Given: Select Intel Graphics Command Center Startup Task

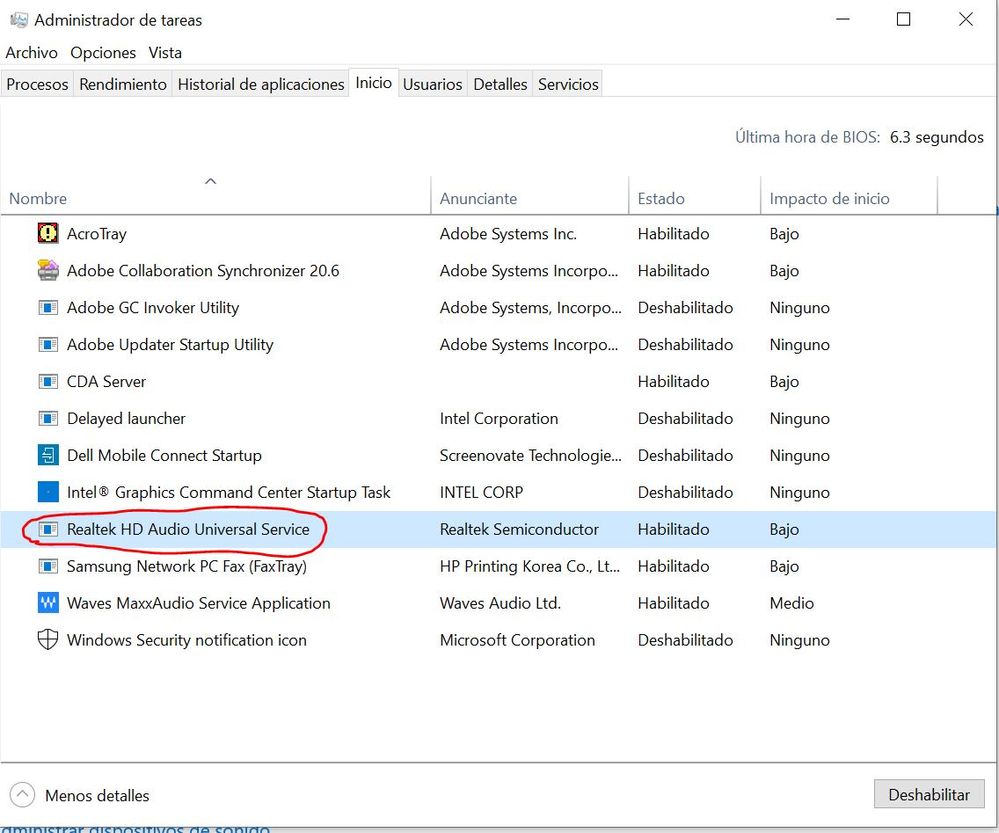Looking at the screenshot, I should (x=229, y=493).
